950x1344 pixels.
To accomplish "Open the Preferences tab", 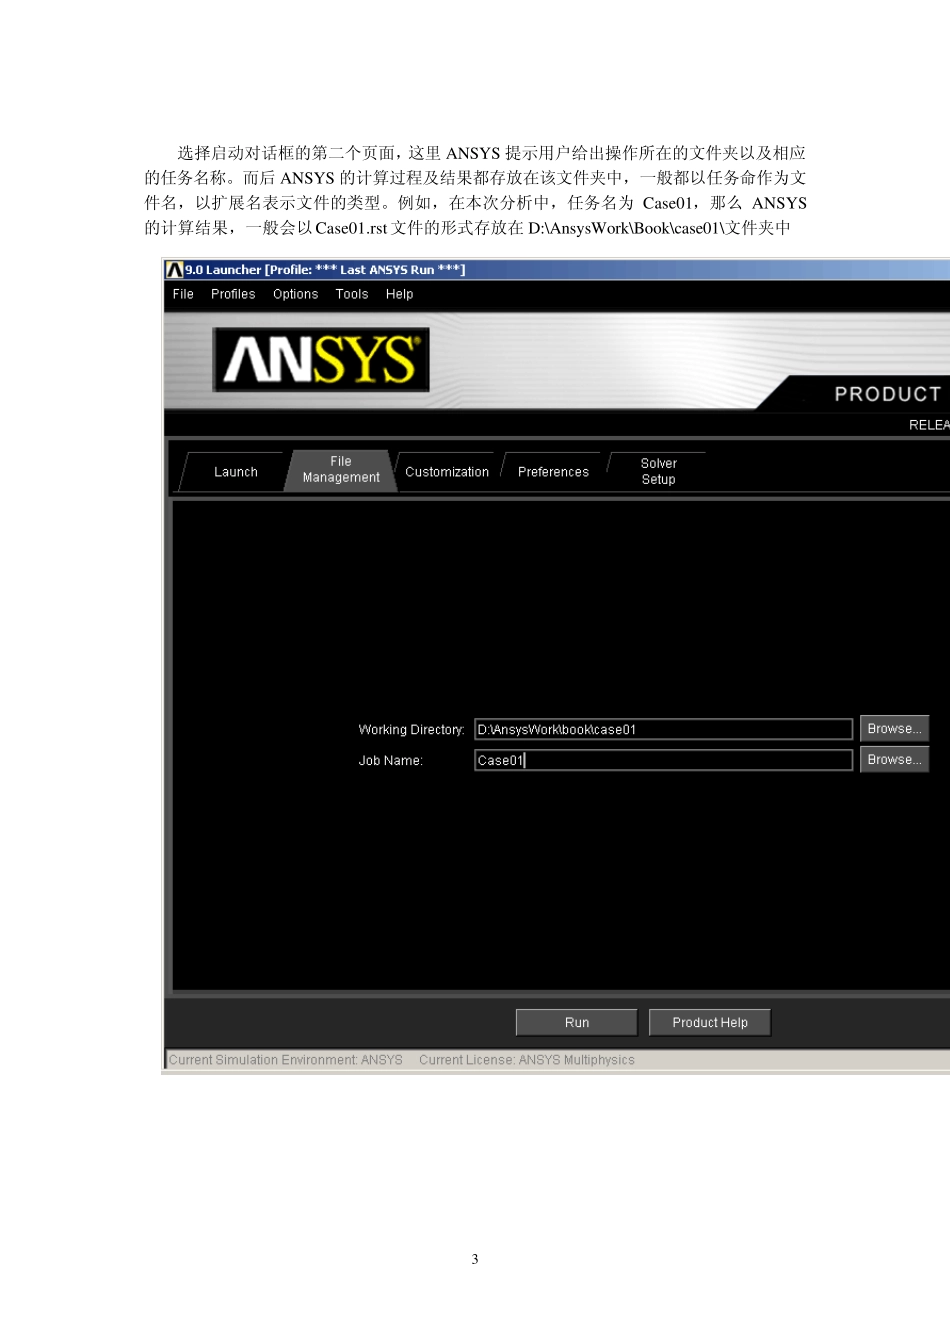I will tap(553, 472).
